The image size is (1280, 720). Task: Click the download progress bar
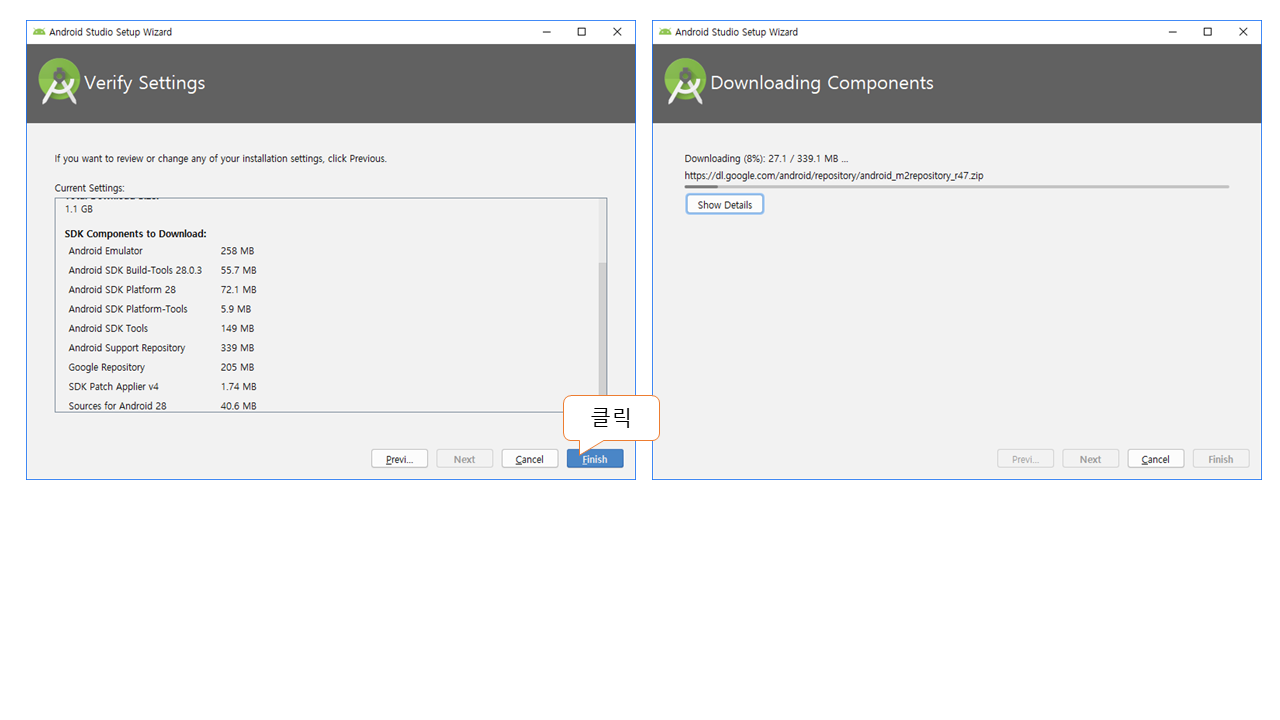(x=956, y=186)
